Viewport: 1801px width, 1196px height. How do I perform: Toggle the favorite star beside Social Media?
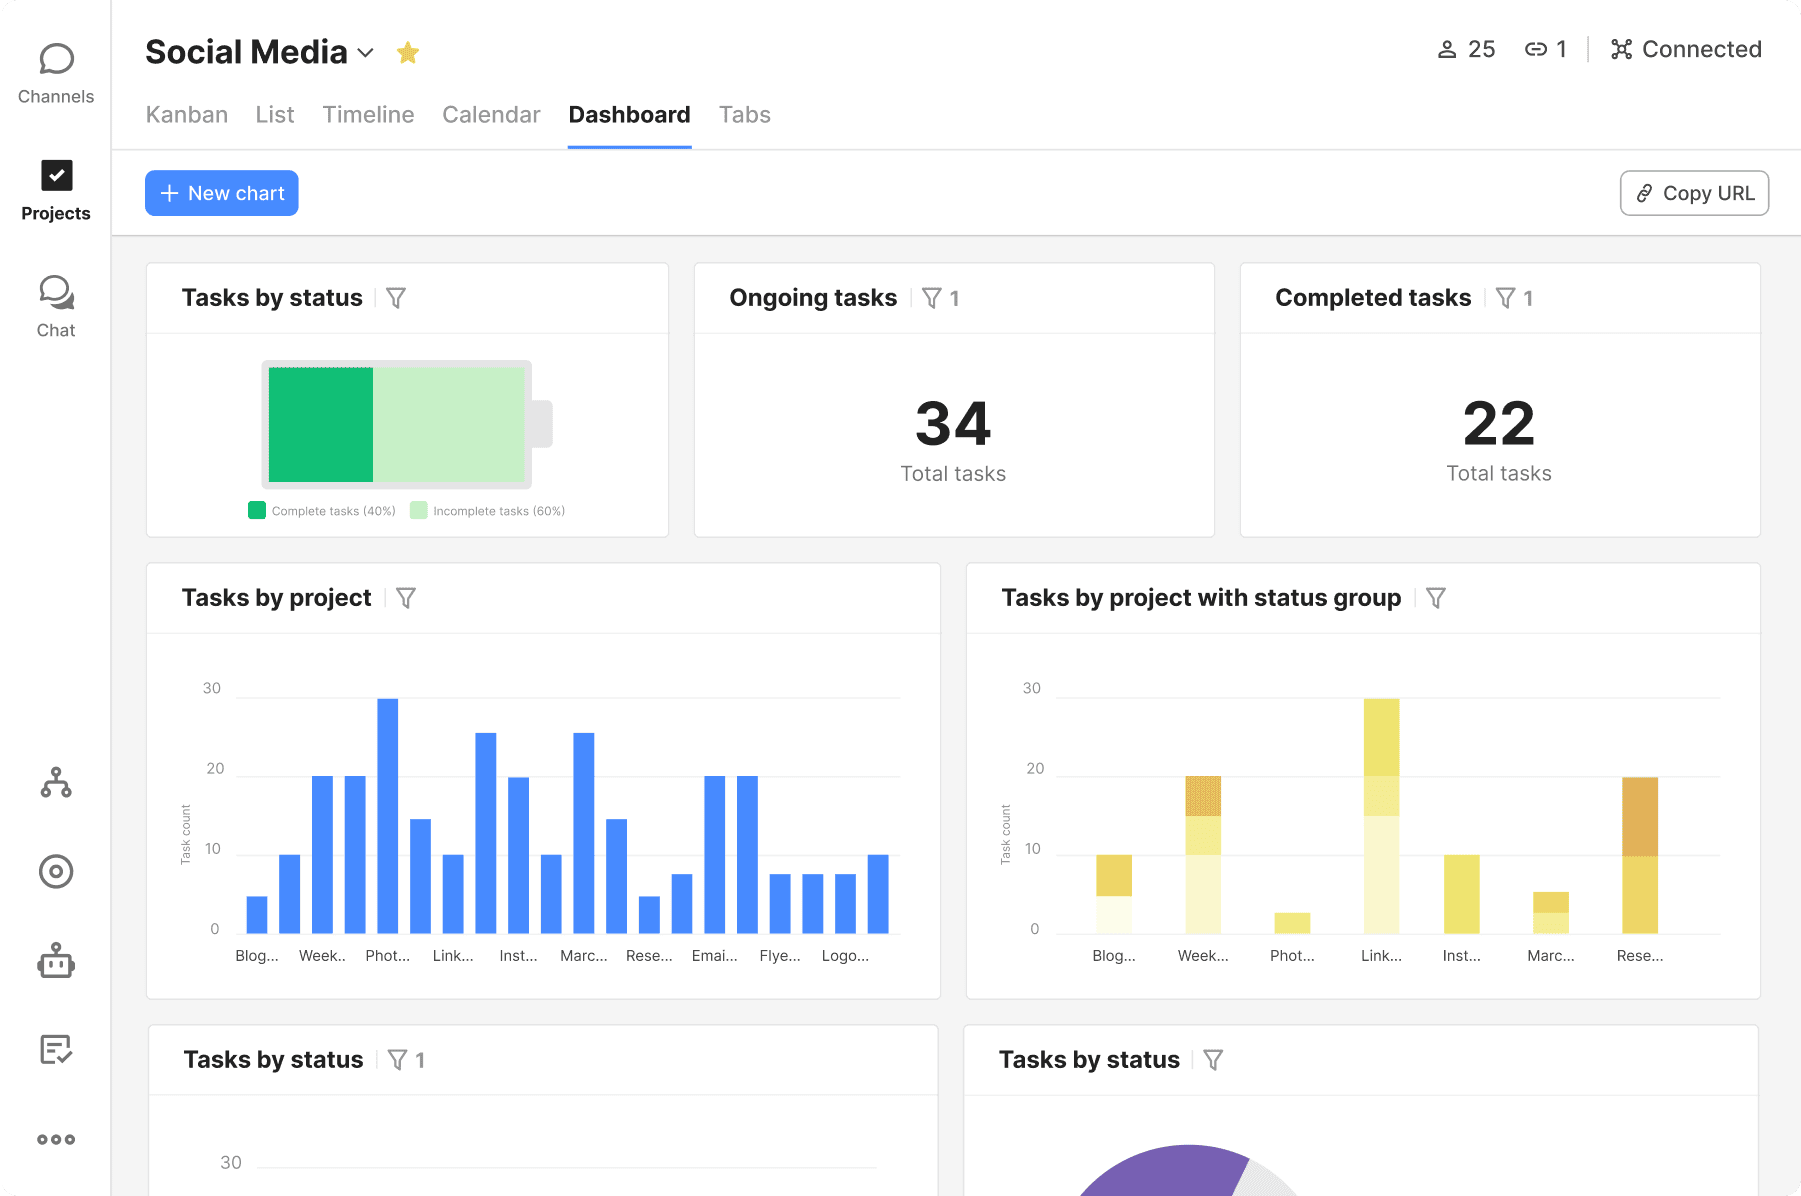407,52
